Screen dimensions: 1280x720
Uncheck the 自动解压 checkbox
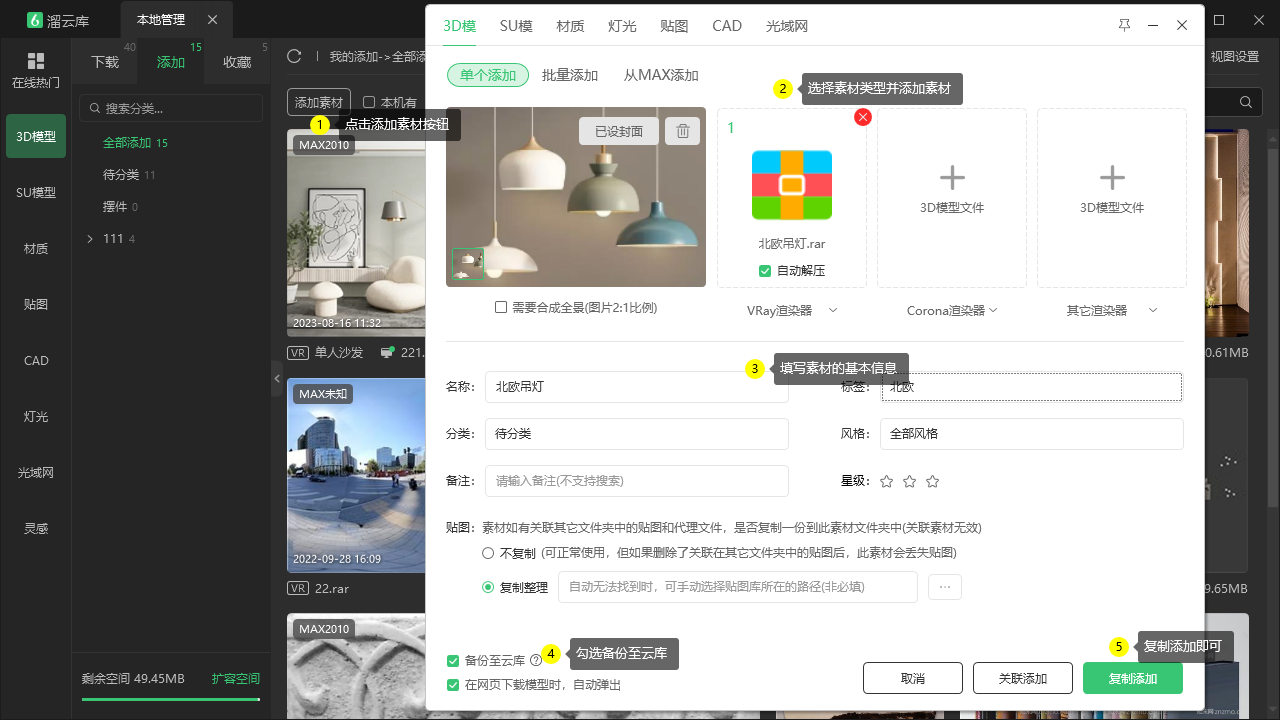click(765, 271)
